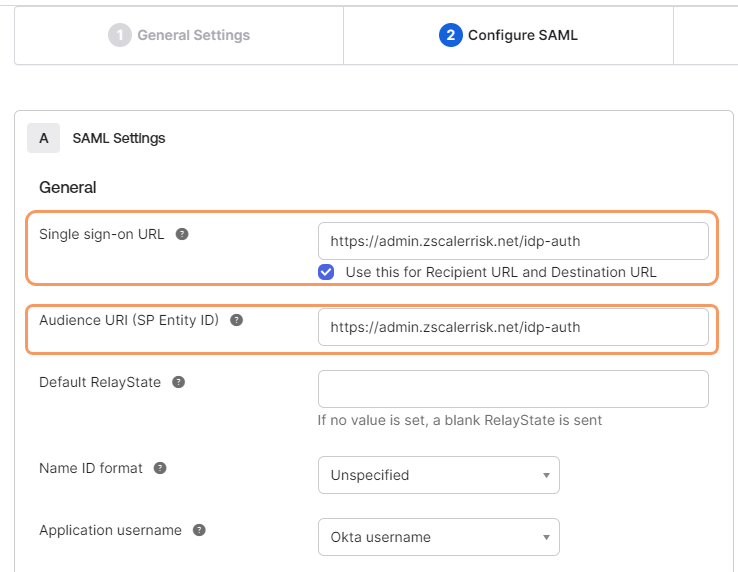Screen dimensions: 738x572
Task: Click the Single sign-on URL text field
Action: [x=512, y=241]
